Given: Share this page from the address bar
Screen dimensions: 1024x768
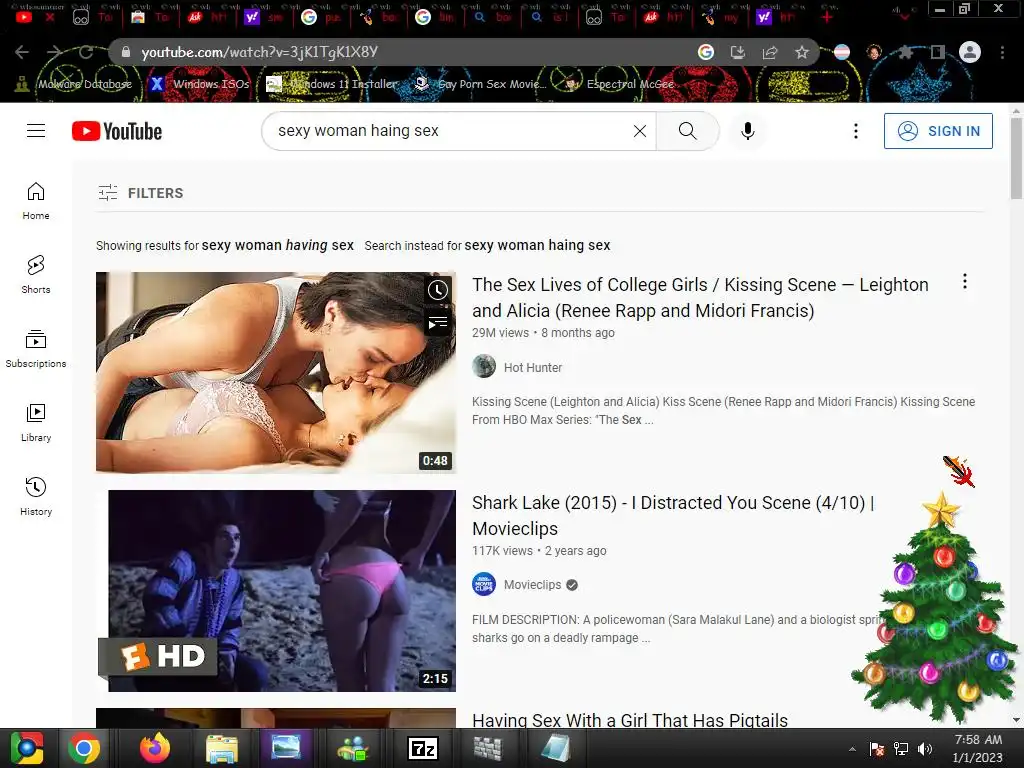Looking at the screenshot, I should coord(770,52).
